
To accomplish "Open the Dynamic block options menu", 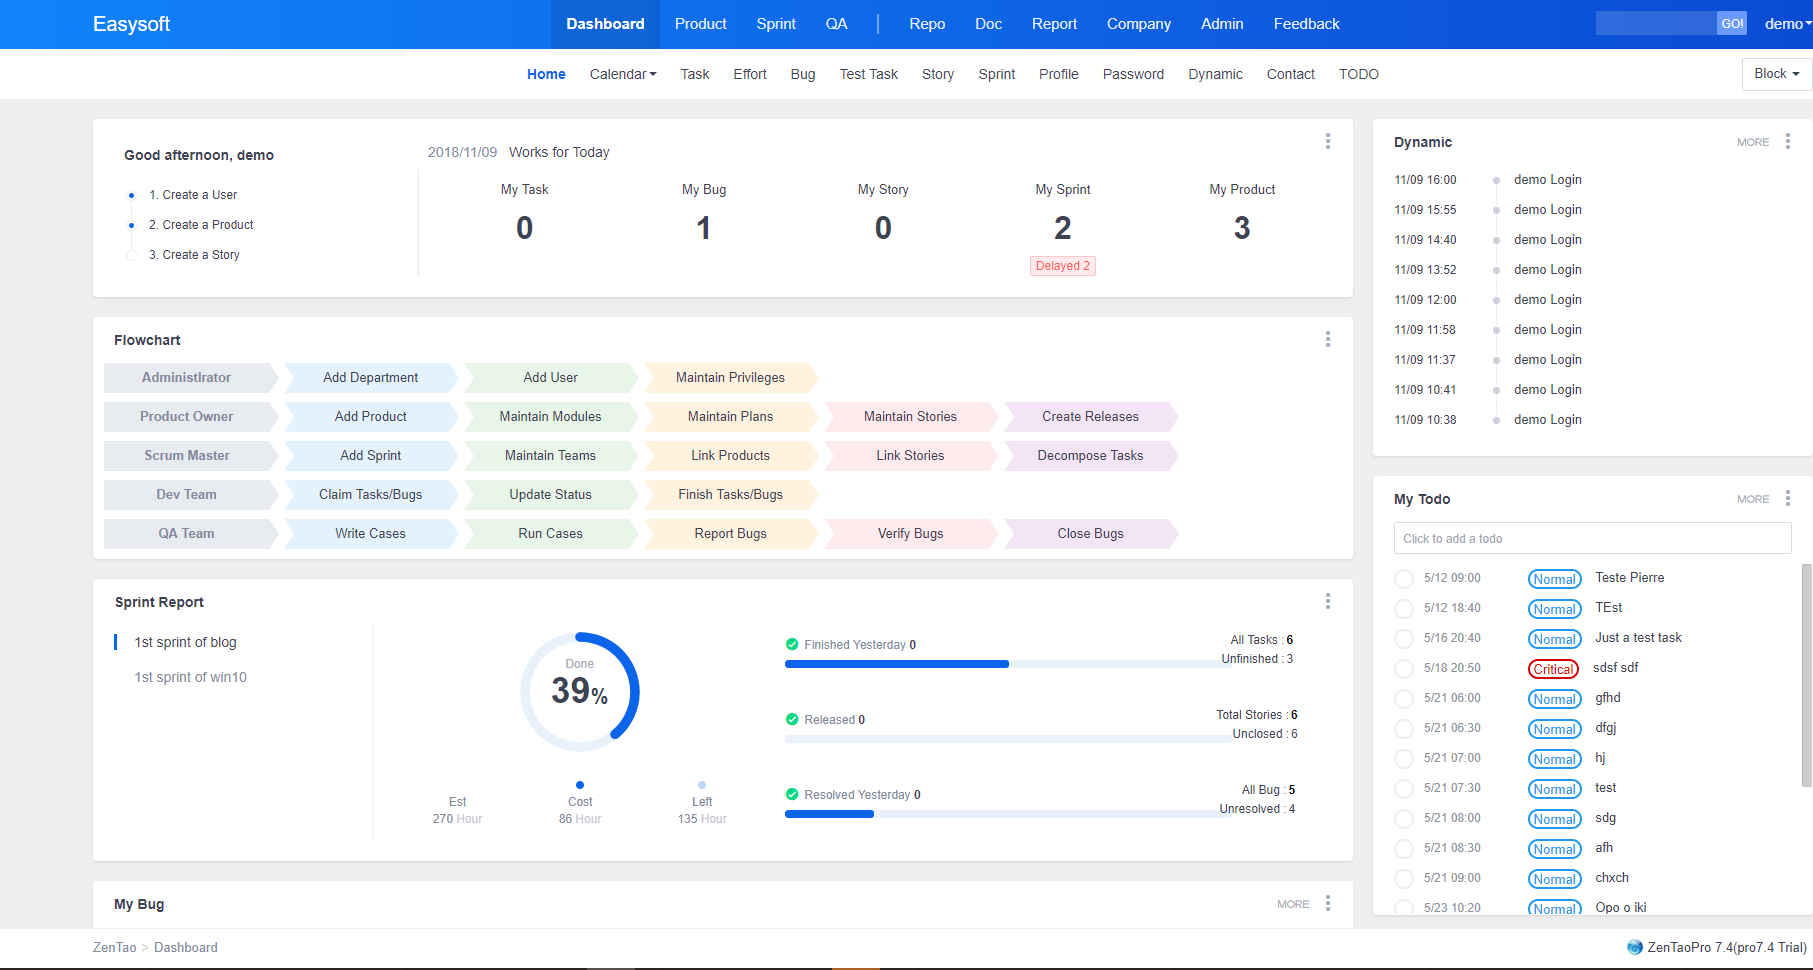I will (x=1788, y=141).
